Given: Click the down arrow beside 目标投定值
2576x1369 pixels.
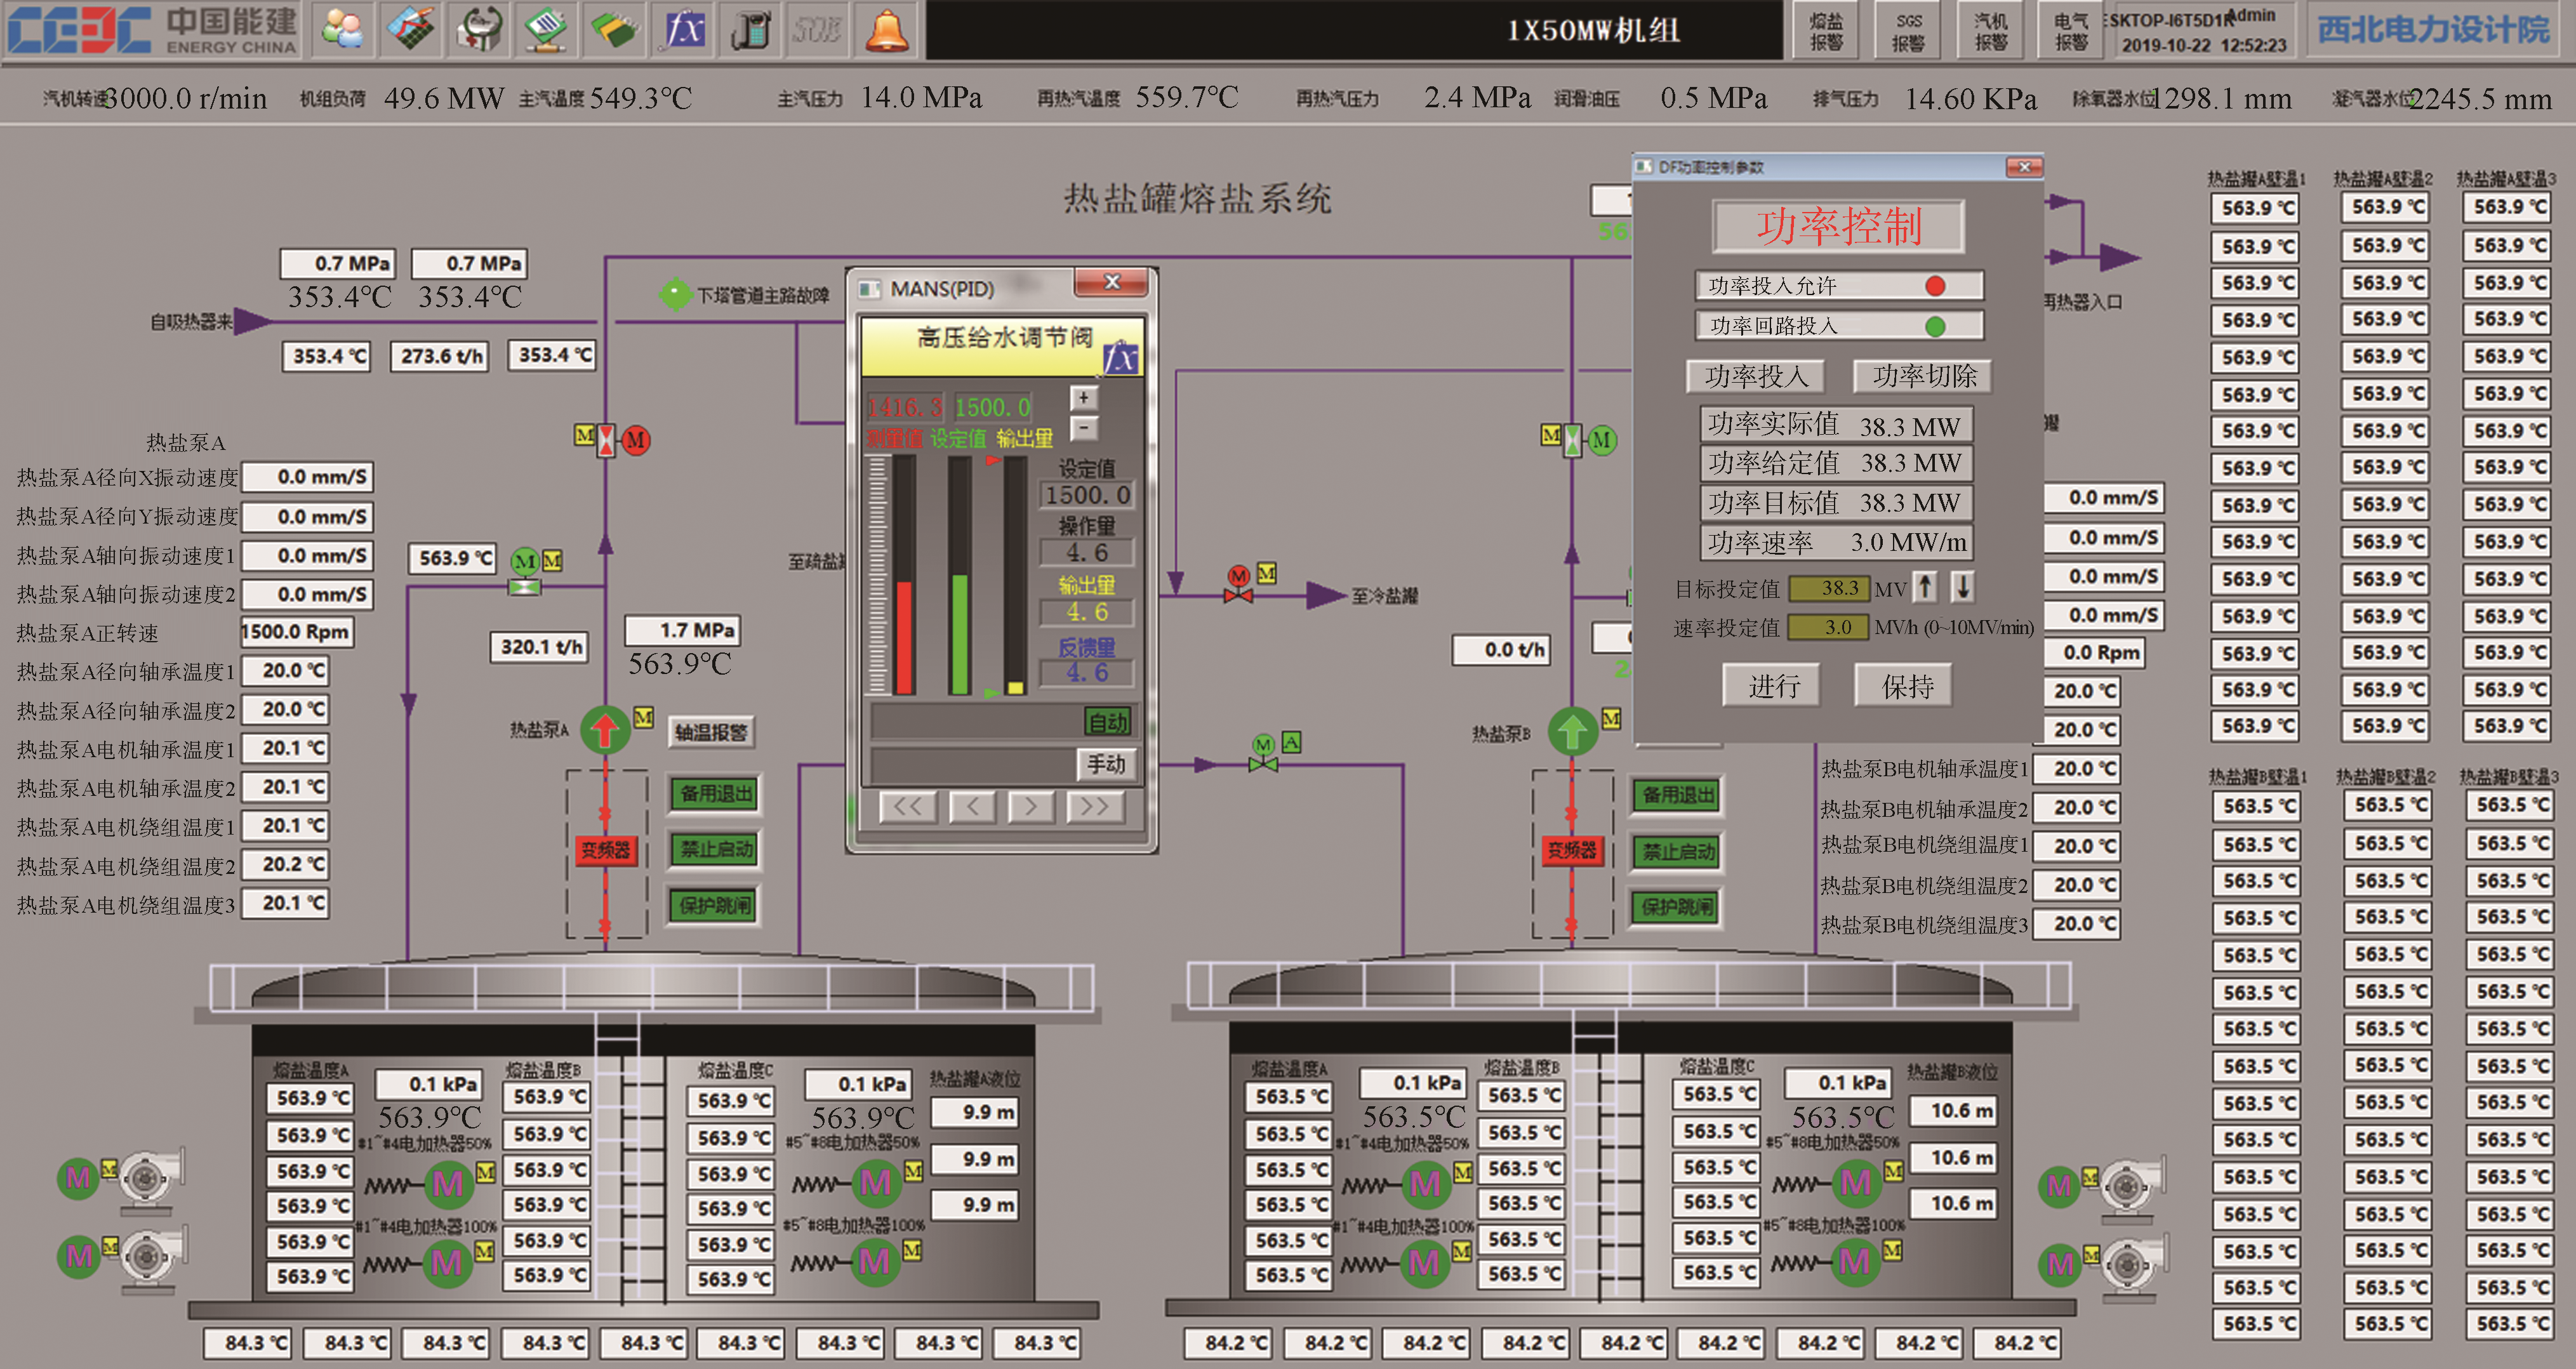Looking at the screenshot, I should click(1963, 587).
